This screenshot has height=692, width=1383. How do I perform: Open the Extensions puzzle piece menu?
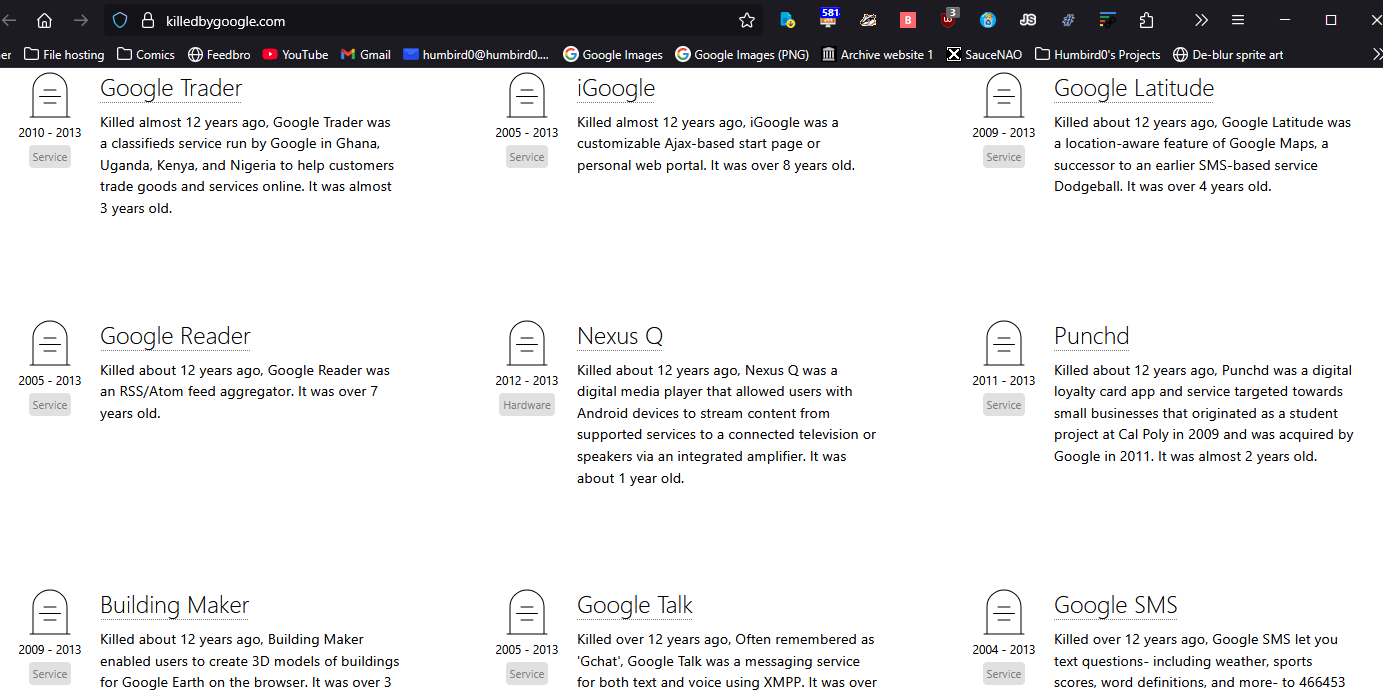(x=1147, y=20)
